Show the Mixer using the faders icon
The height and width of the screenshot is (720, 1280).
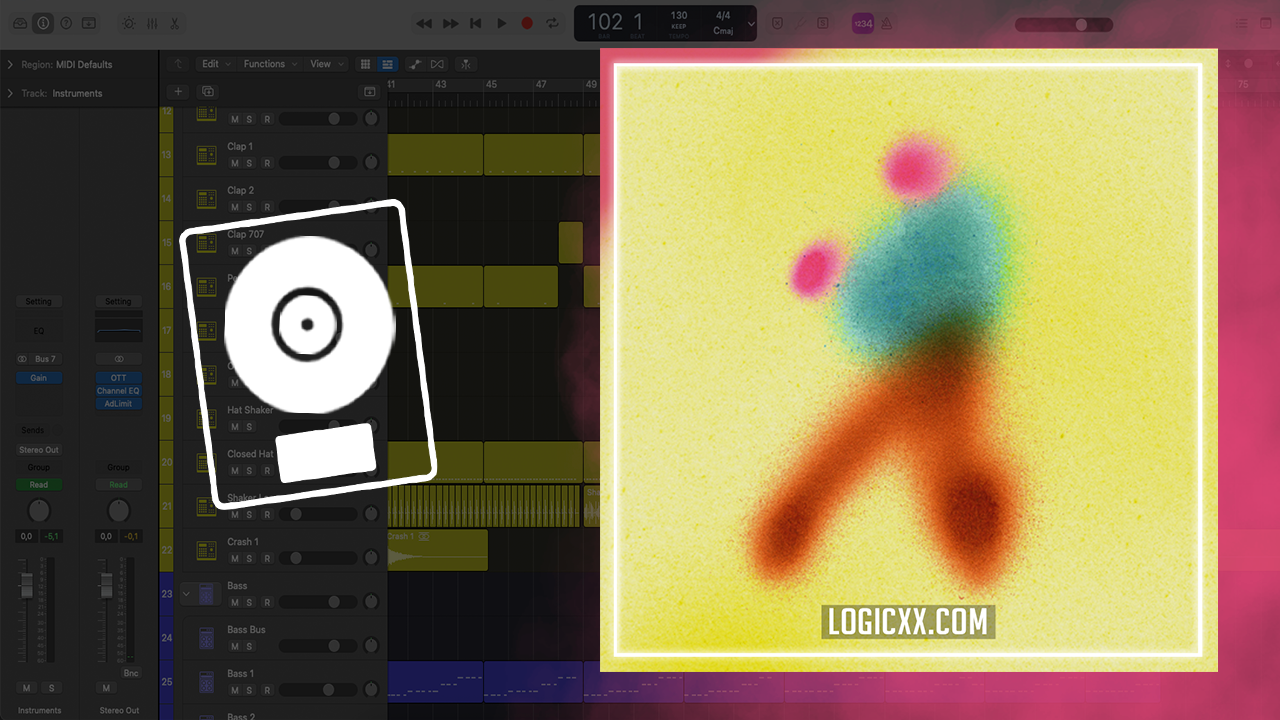click(x=152, y=23)
